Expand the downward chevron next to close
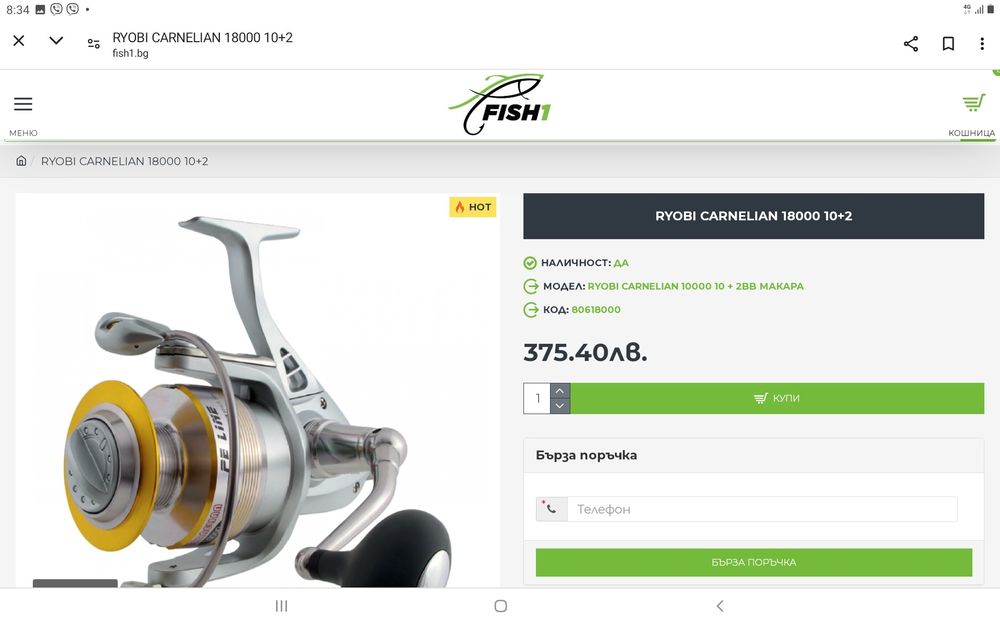The width and height of the screenshot is (1000, 625). click(x=56, y=41)
